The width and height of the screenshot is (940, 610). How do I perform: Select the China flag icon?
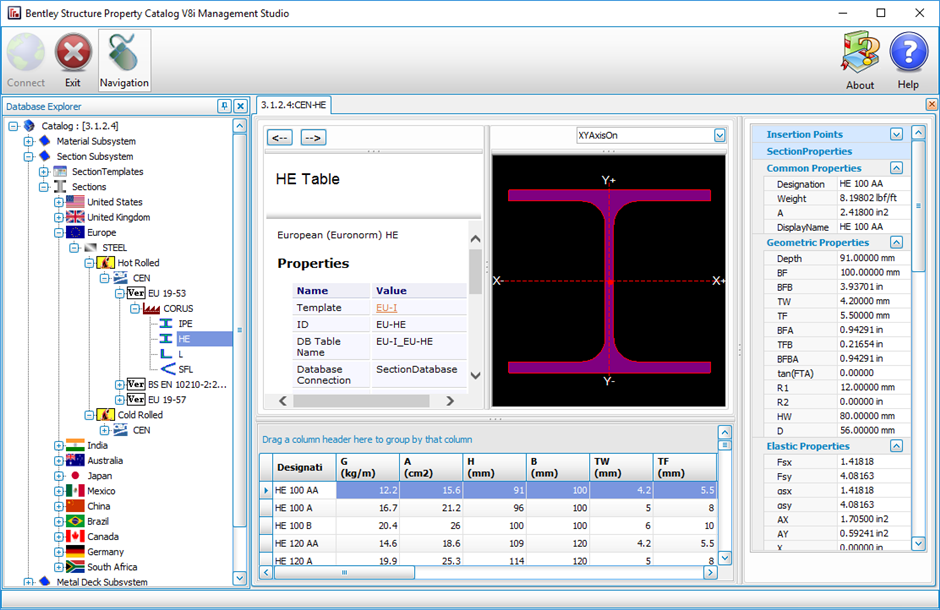click(75, 506)
